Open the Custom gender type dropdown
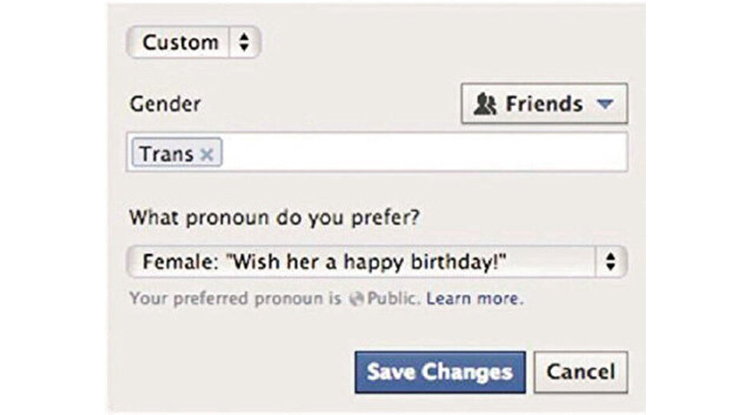The image size is (750, 415). click(193, 42)
